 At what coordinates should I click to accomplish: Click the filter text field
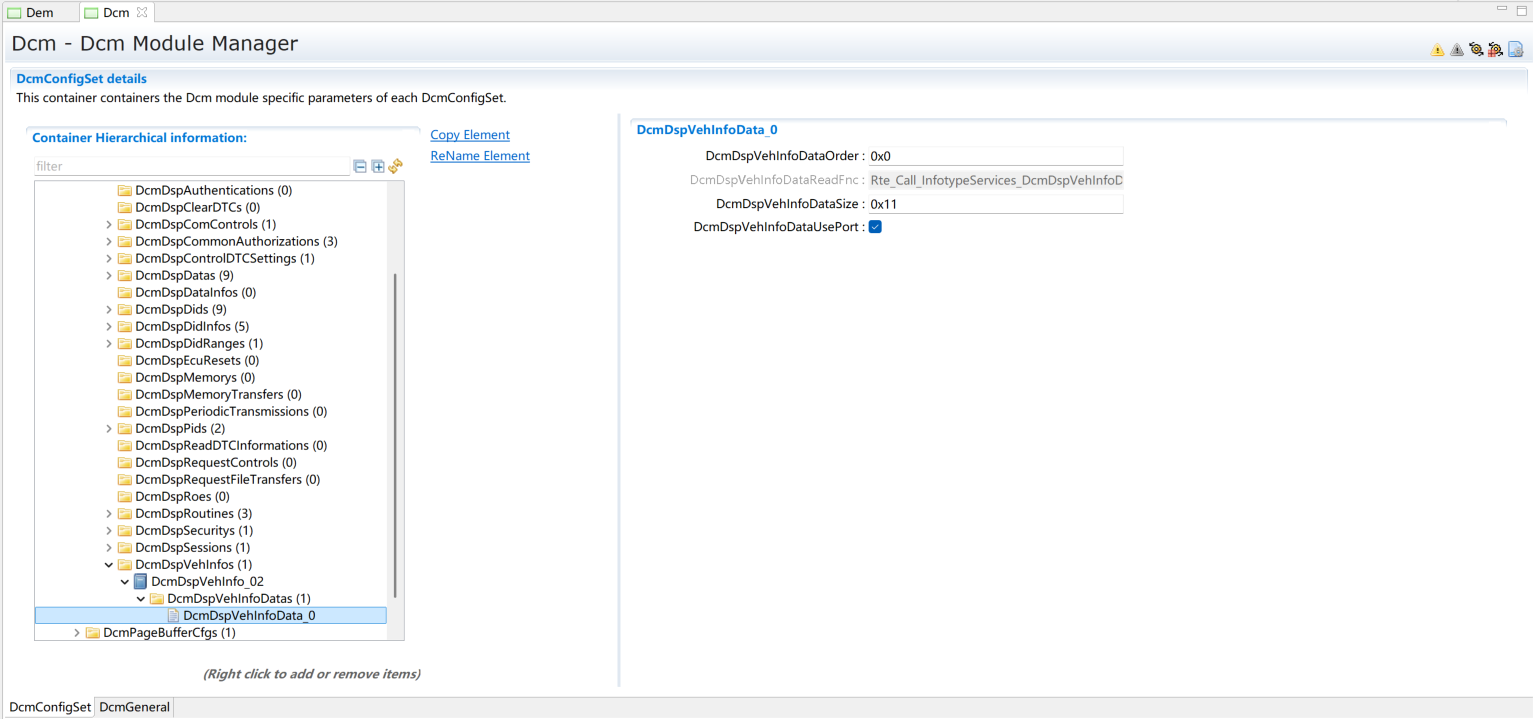190,167
